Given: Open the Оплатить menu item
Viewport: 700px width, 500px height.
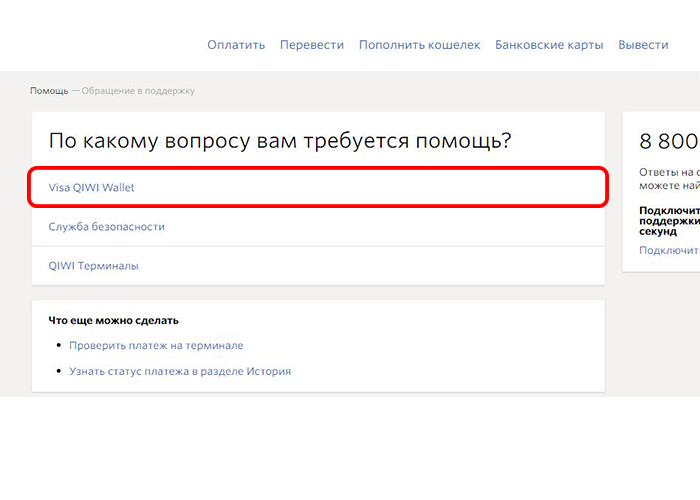Looking at the screenshot, I should (x=236, y=45).
